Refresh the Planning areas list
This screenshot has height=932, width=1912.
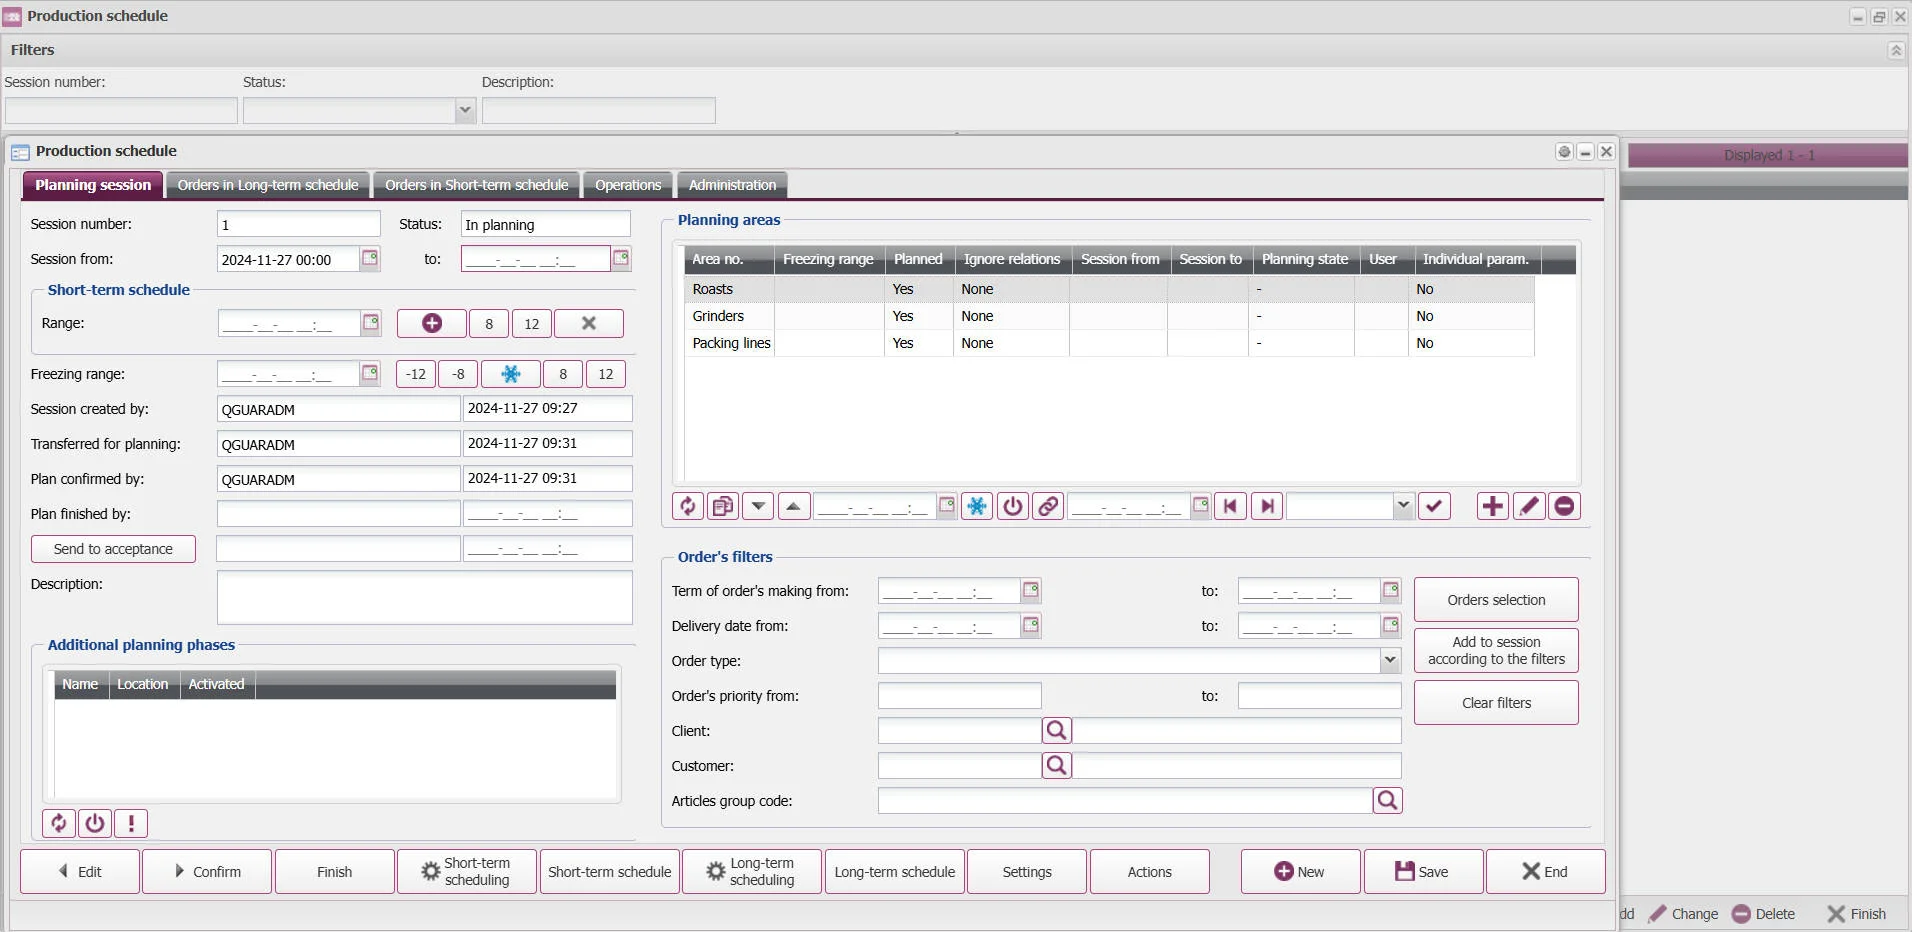click(688, 506)
